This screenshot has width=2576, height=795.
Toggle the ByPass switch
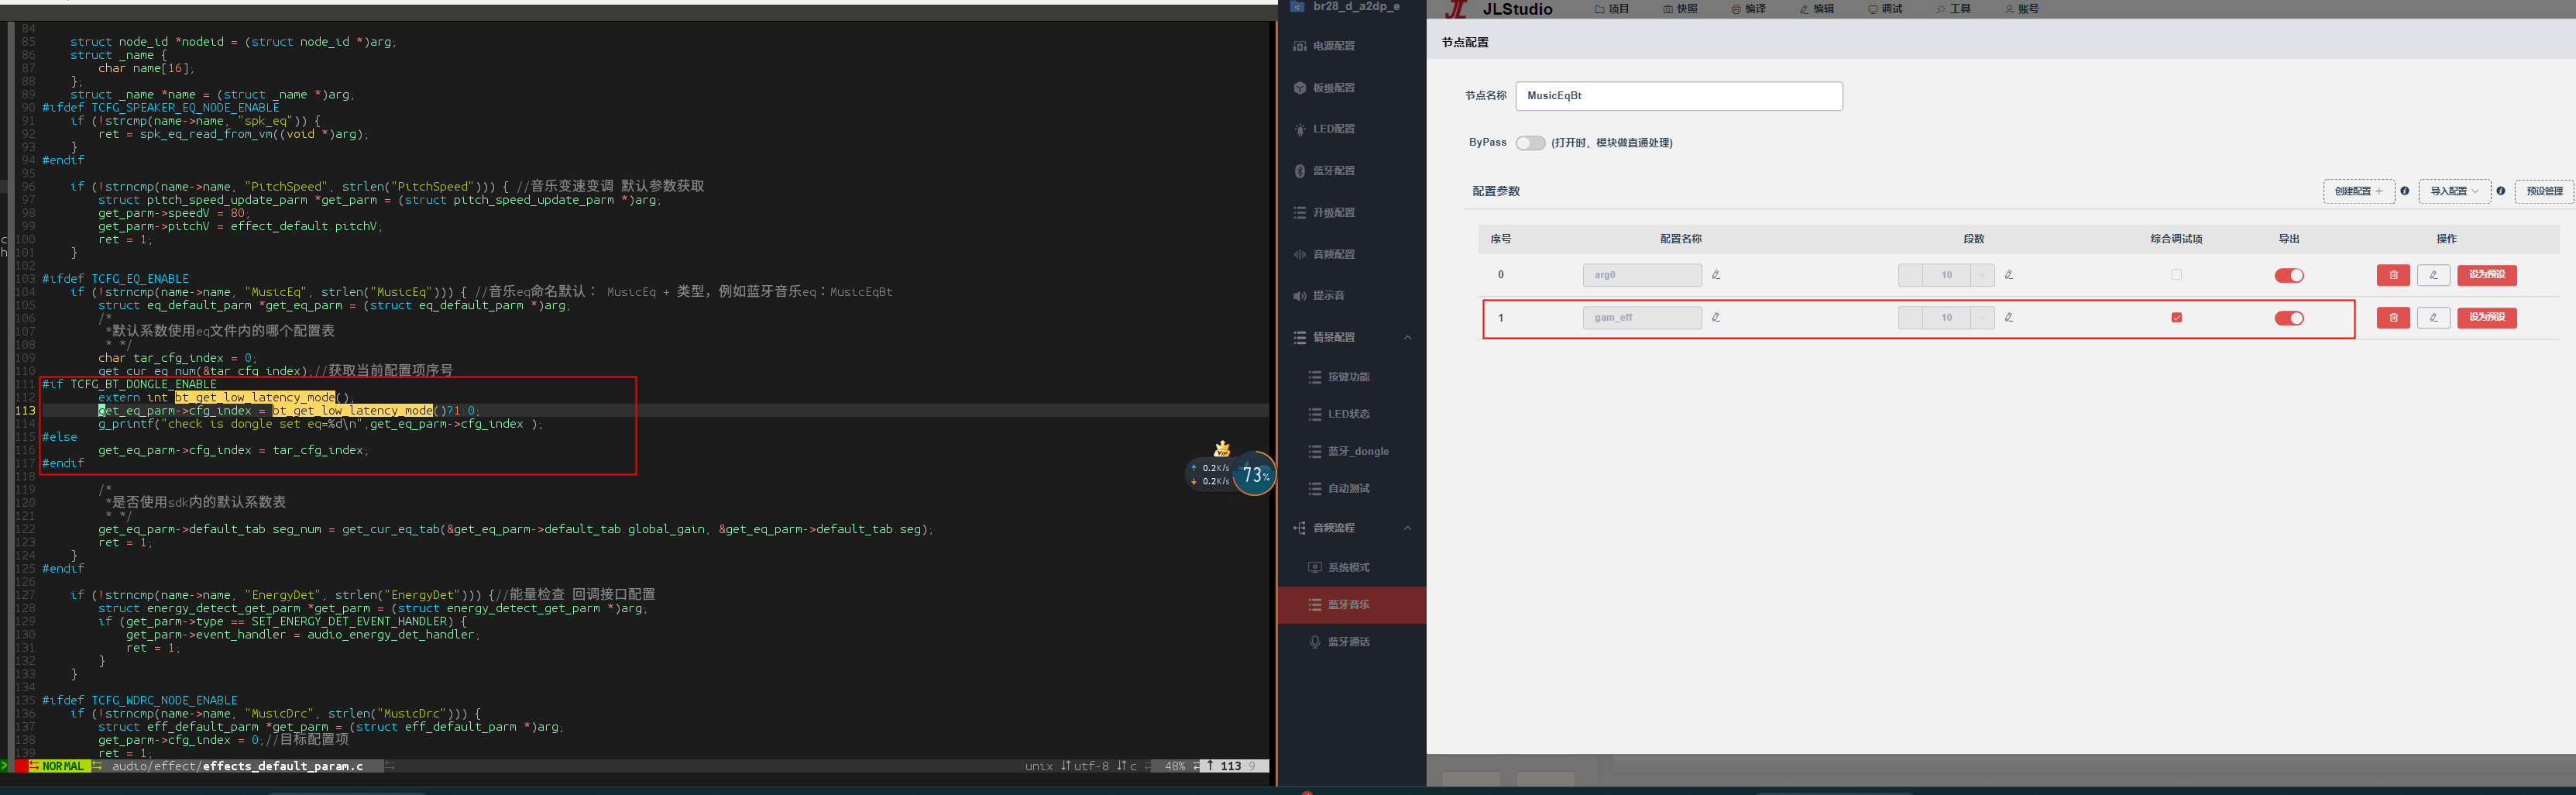point(1530,143)
